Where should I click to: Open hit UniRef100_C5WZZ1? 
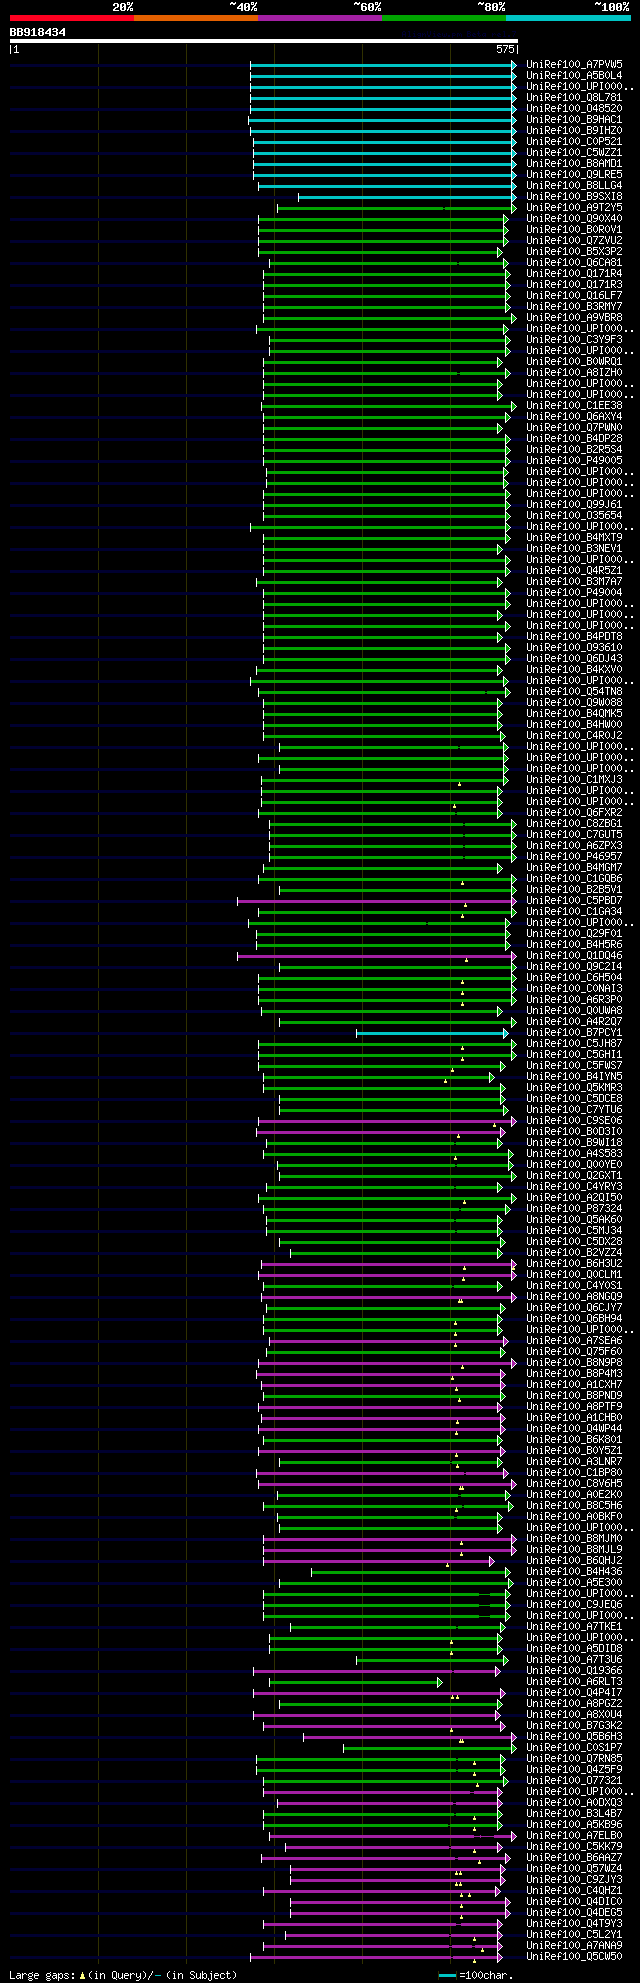pyautogui.click(x=574, y=152)
